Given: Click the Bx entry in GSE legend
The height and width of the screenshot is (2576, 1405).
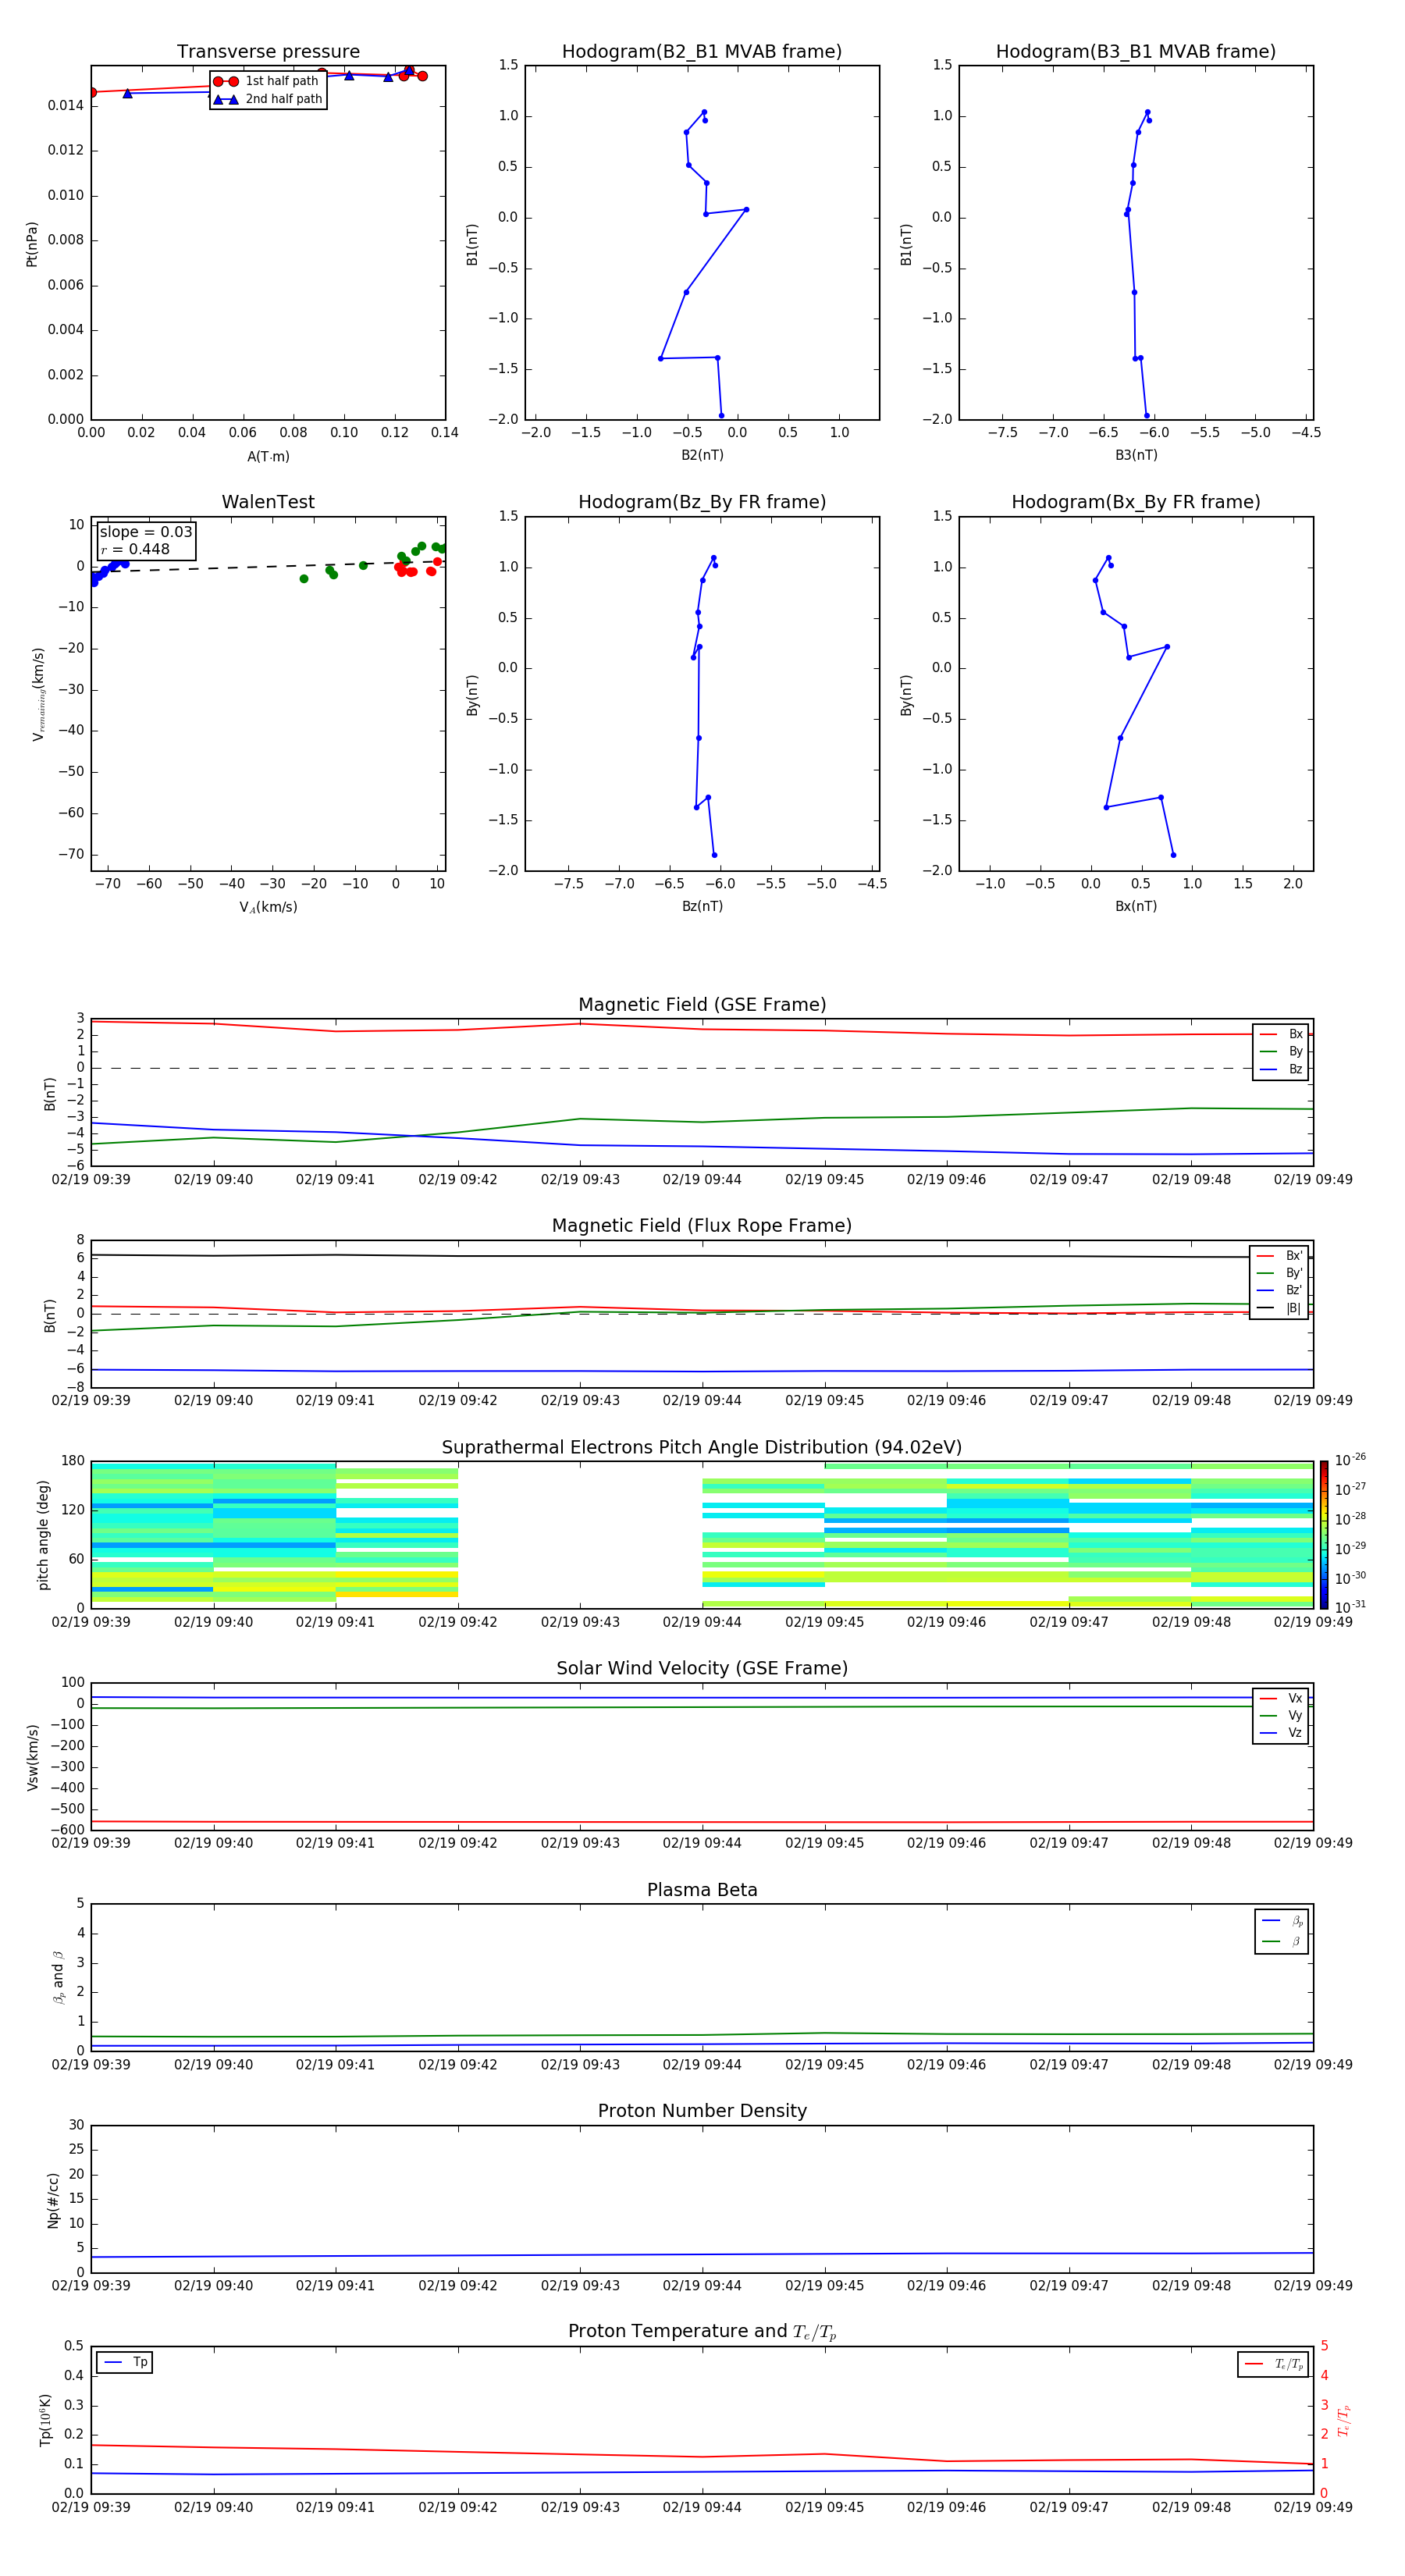Looking at the screenshot, I should click(1281, 1034).
